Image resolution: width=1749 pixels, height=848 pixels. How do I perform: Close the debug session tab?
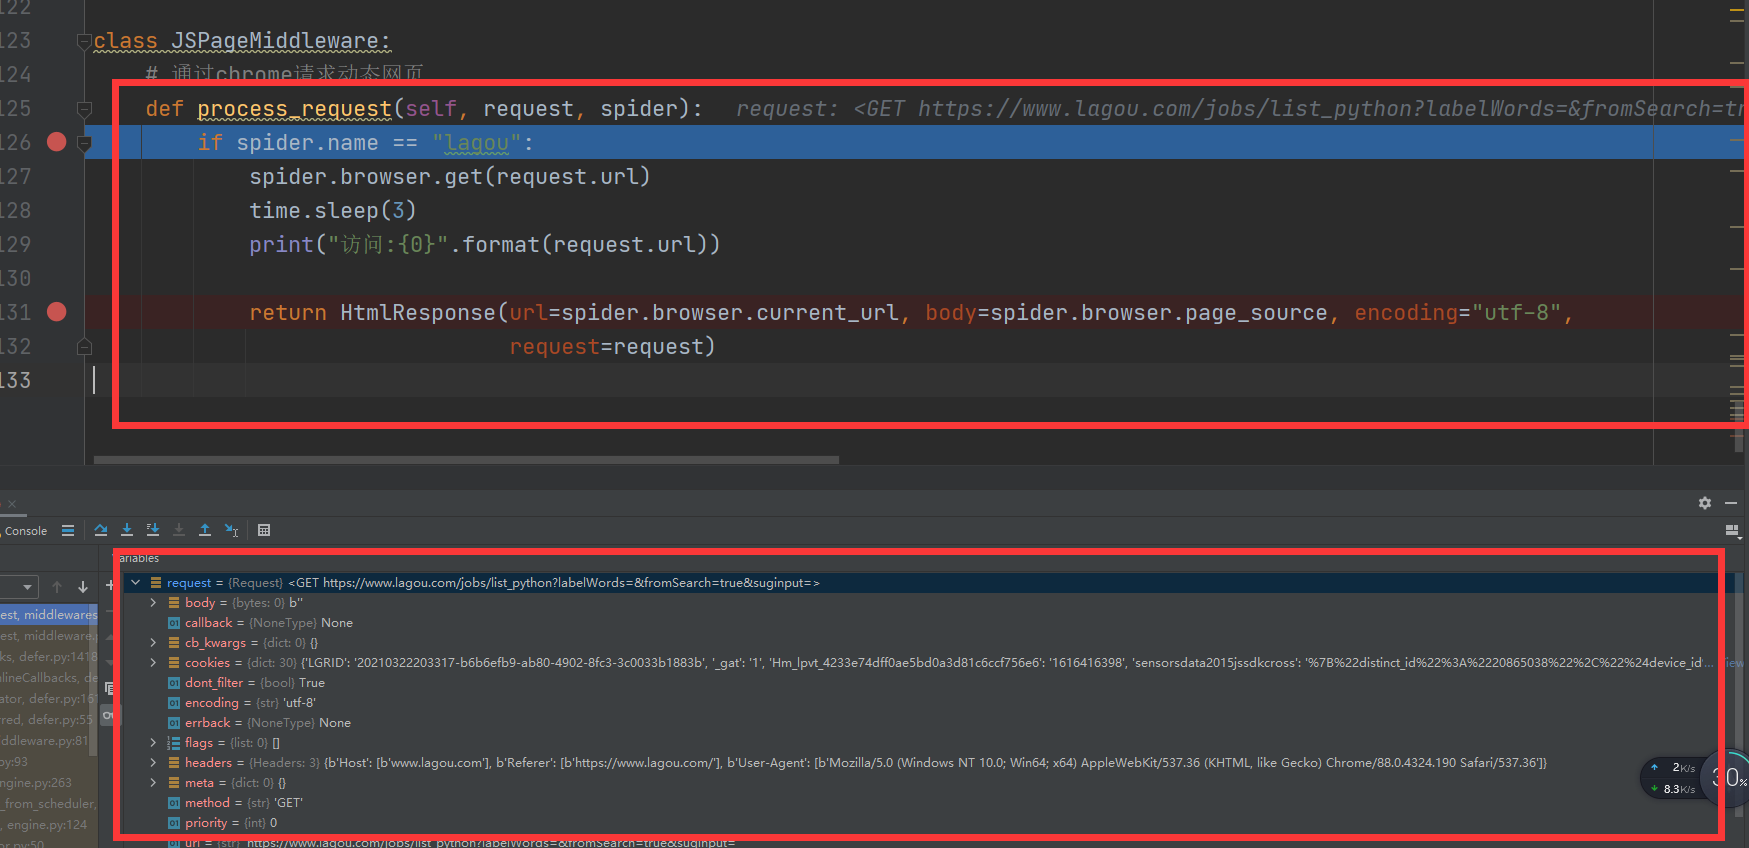(x=12, y=503)
